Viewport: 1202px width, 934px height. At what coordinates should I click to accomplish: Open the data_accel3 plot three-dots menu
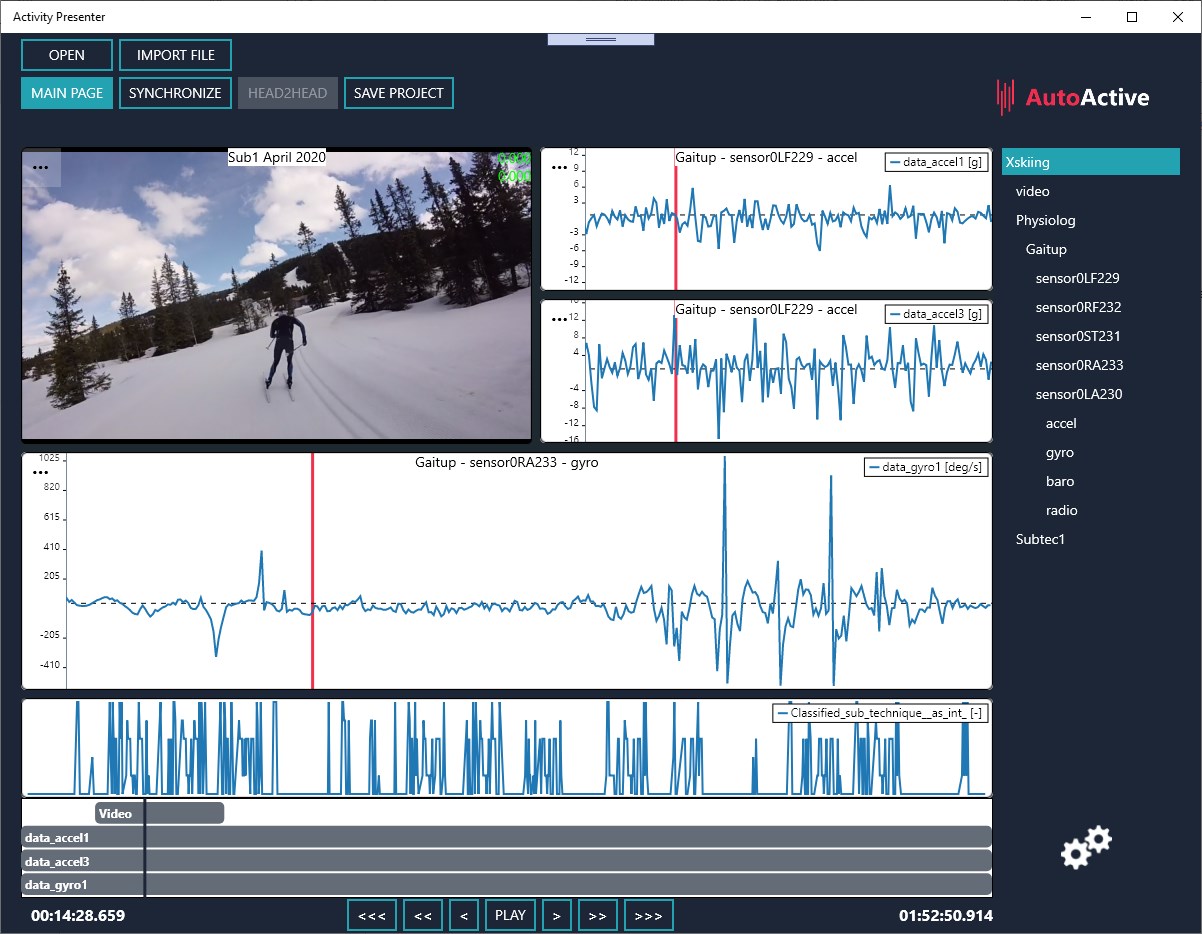pos(559,319)
